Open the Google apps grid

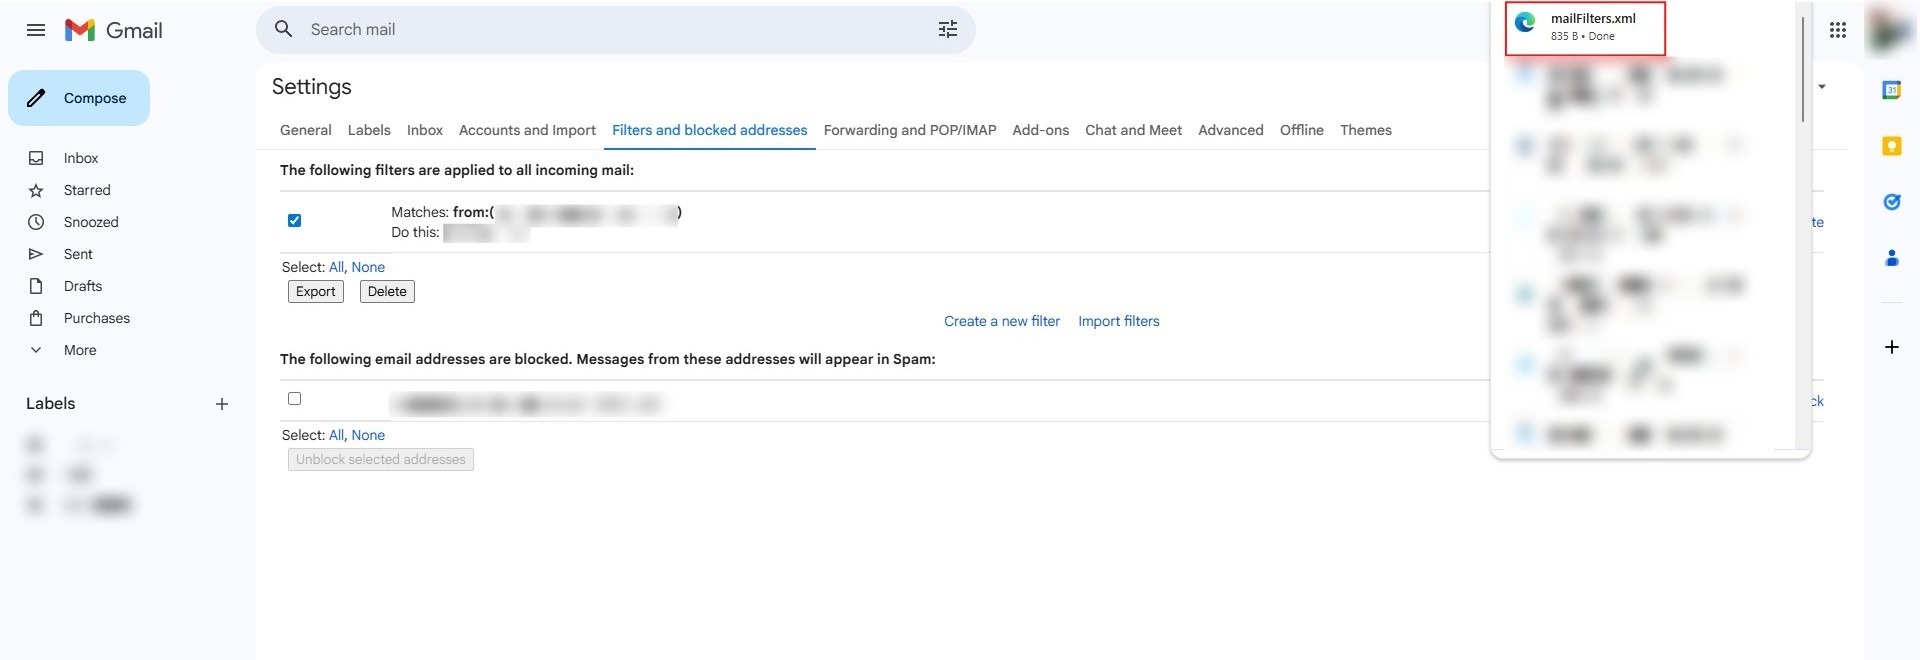pos(1837,30)
